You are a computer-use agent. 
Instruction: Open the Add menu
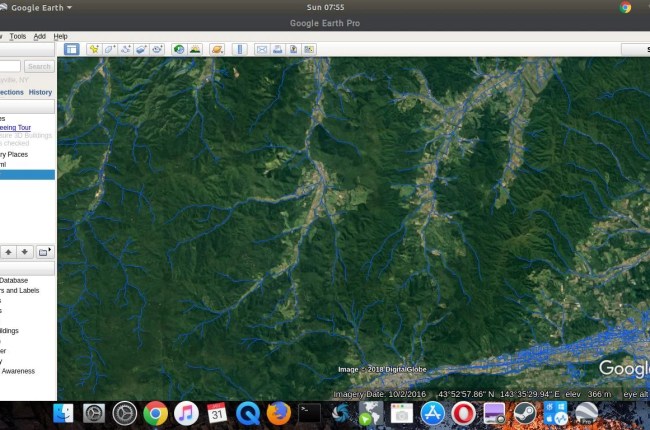pos(39,36)
